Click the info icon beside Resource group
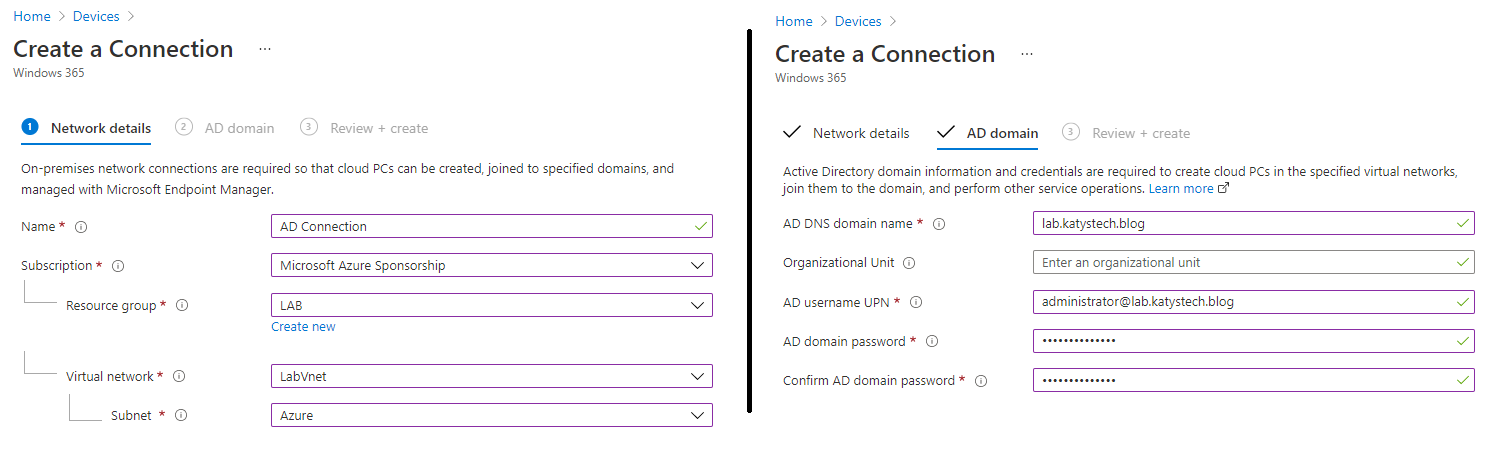This screenshot has height=452, width=1485. click(182, 306)
